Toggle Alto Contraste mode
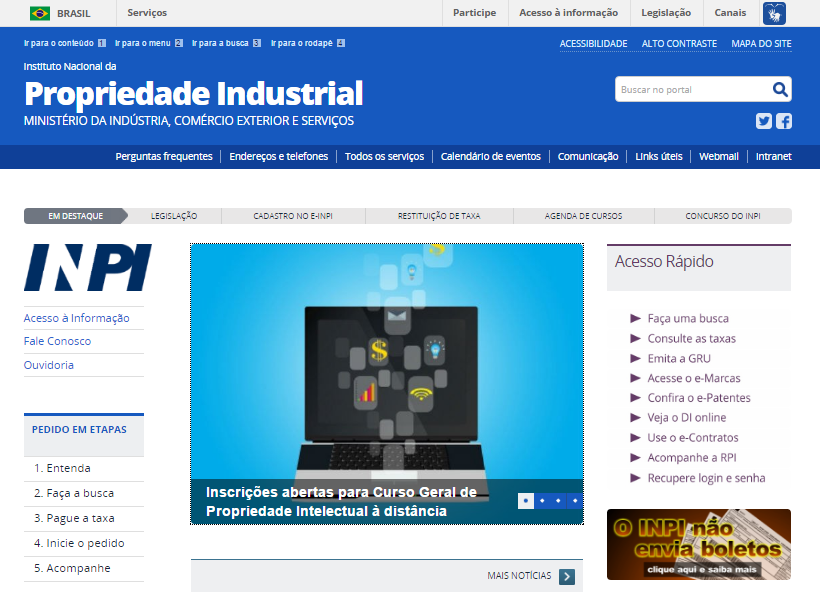Screen dimensions: 820x606 pyautogui.click(x=679, y=43)
